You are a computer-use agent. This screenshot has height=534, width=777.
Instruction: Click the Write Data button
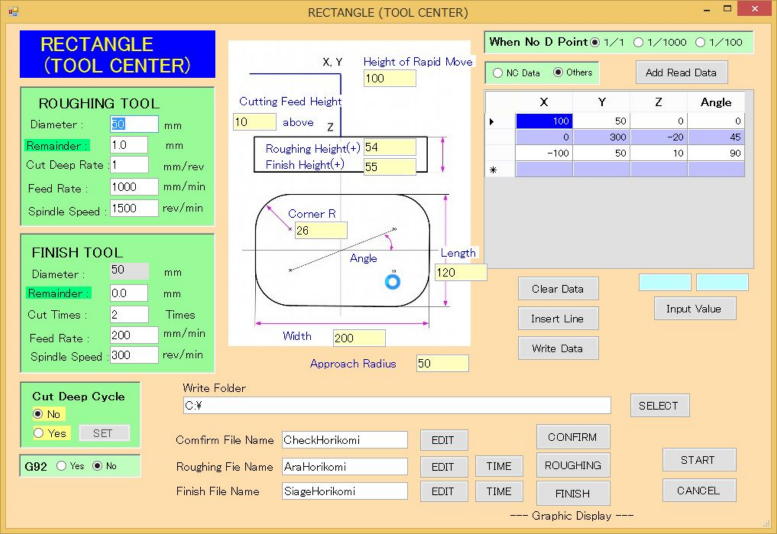coord(557,348)
